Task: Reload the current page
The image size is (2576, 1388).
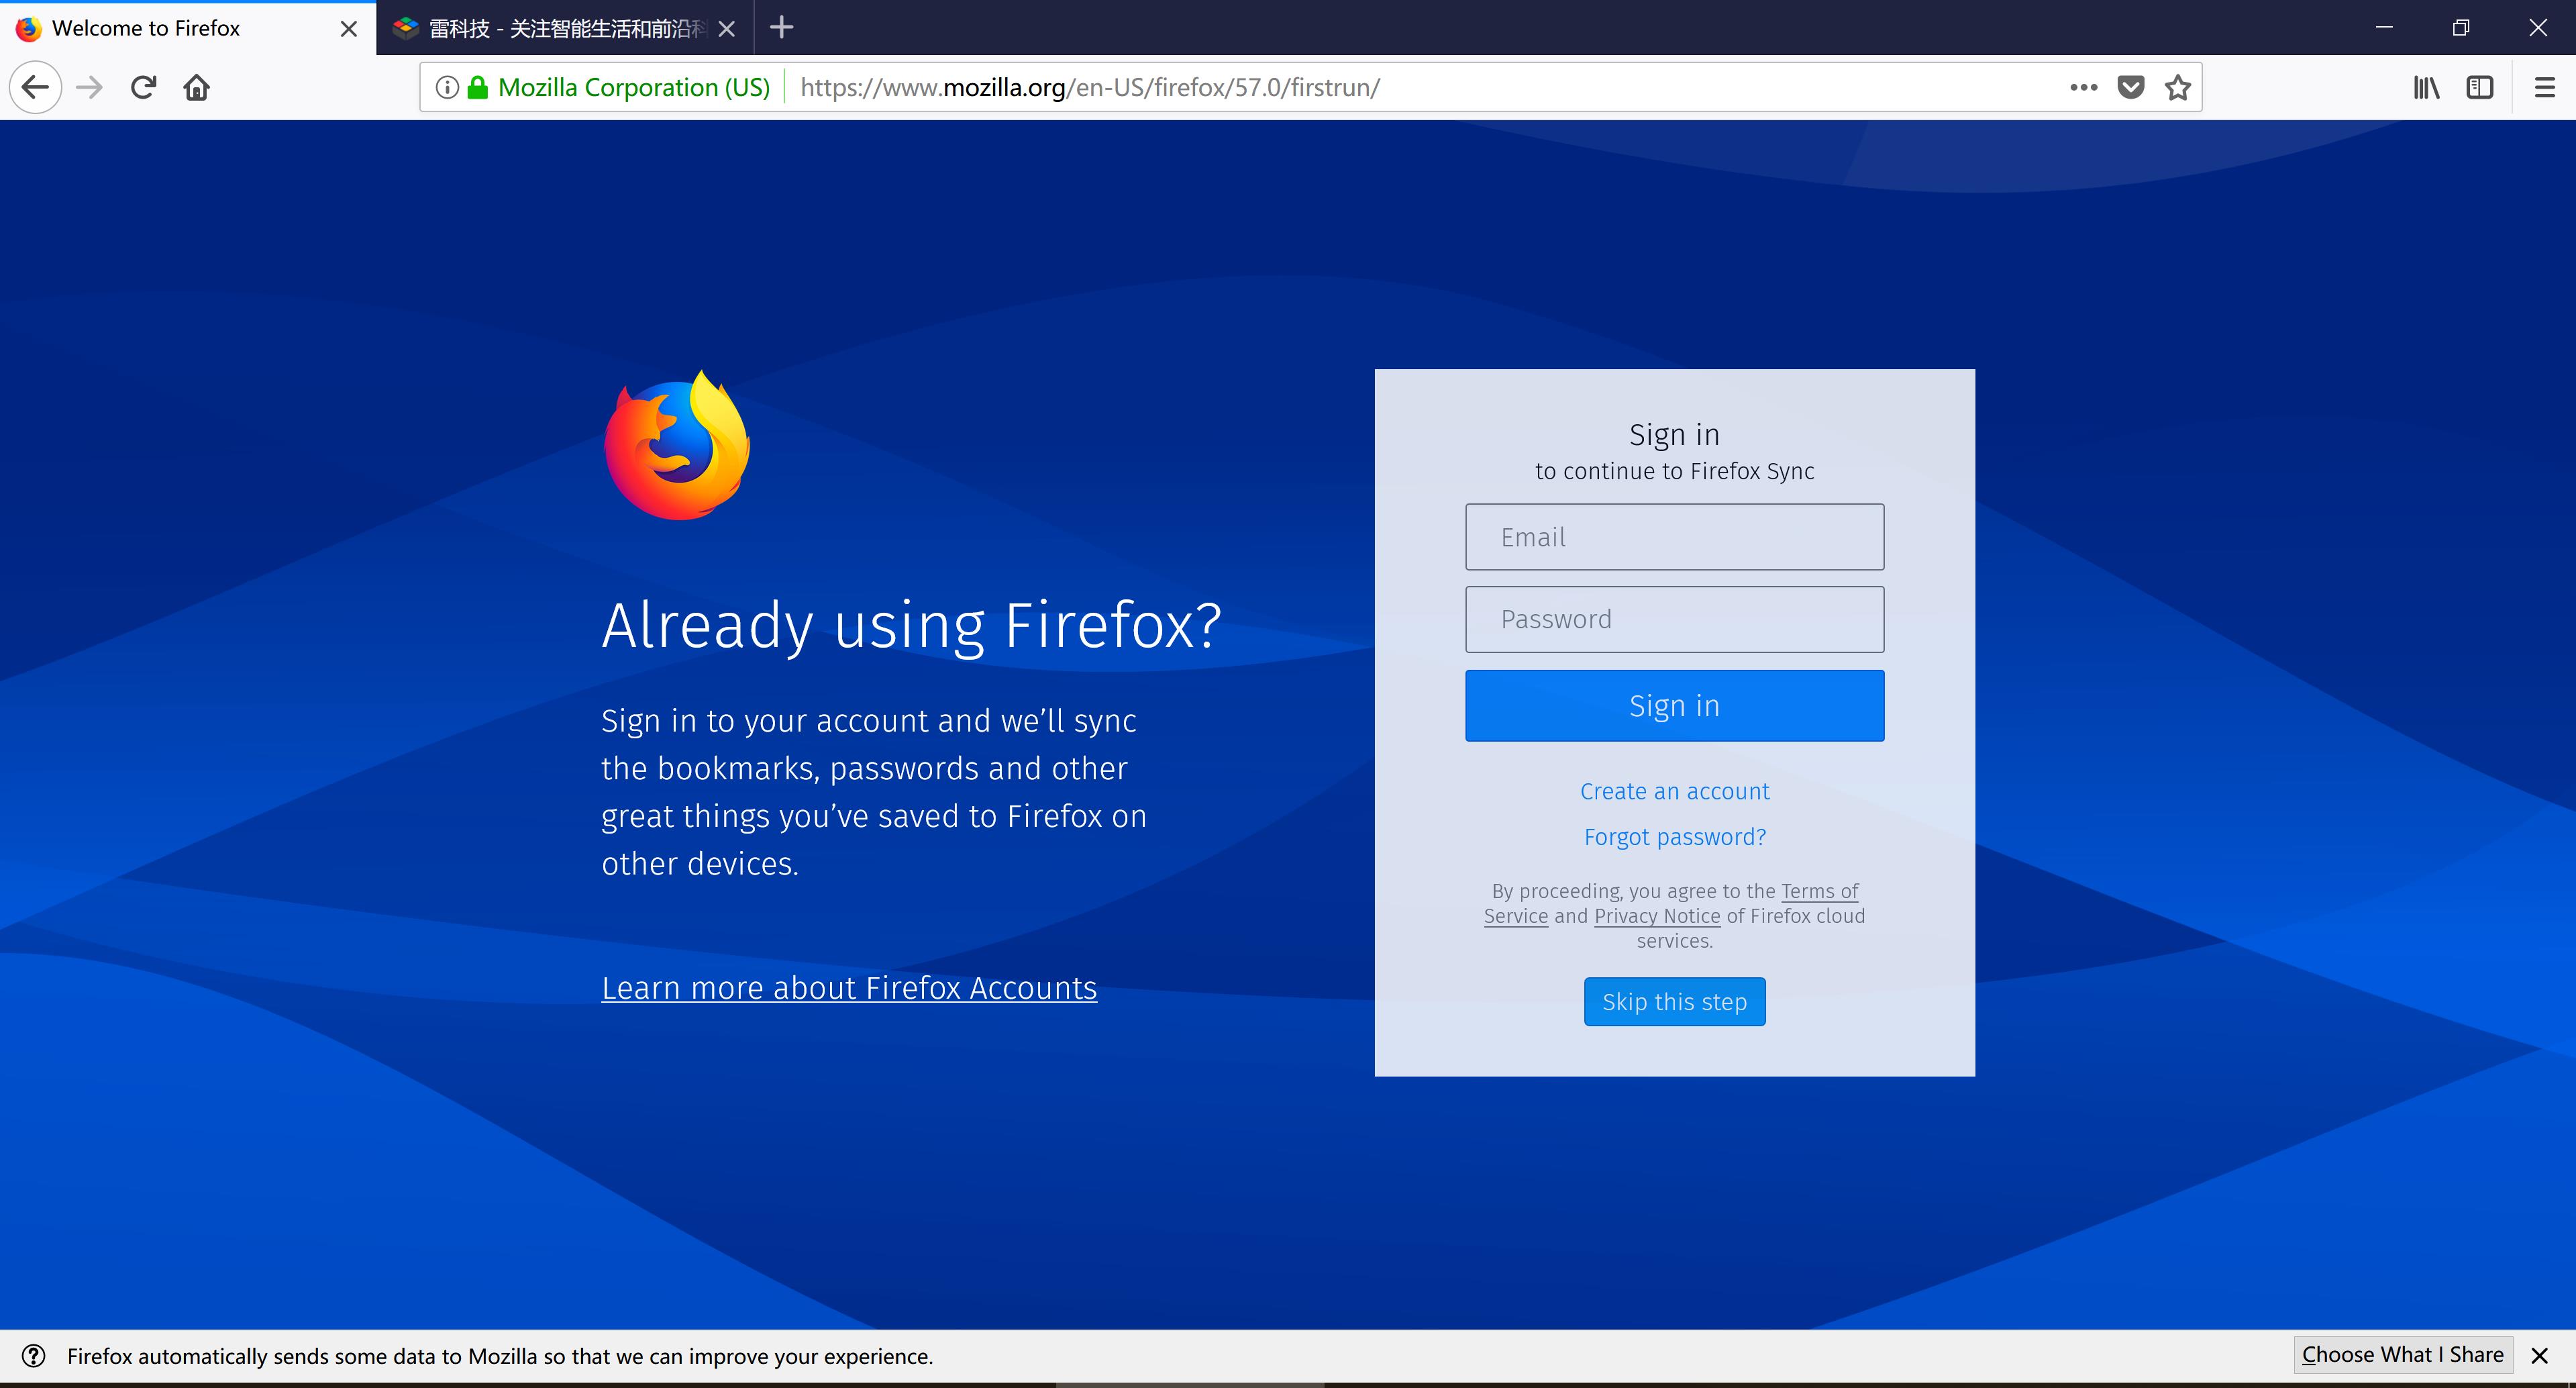Action: click(143, 88)
